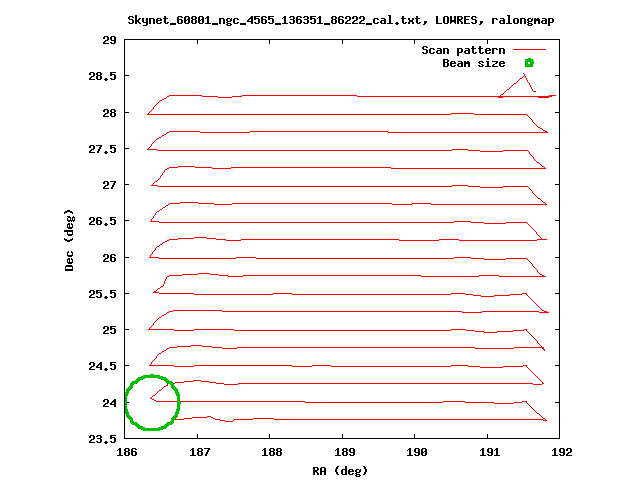Click the Dec tick label 28
This screenshot has width=640, height=480.
[109, 113]
